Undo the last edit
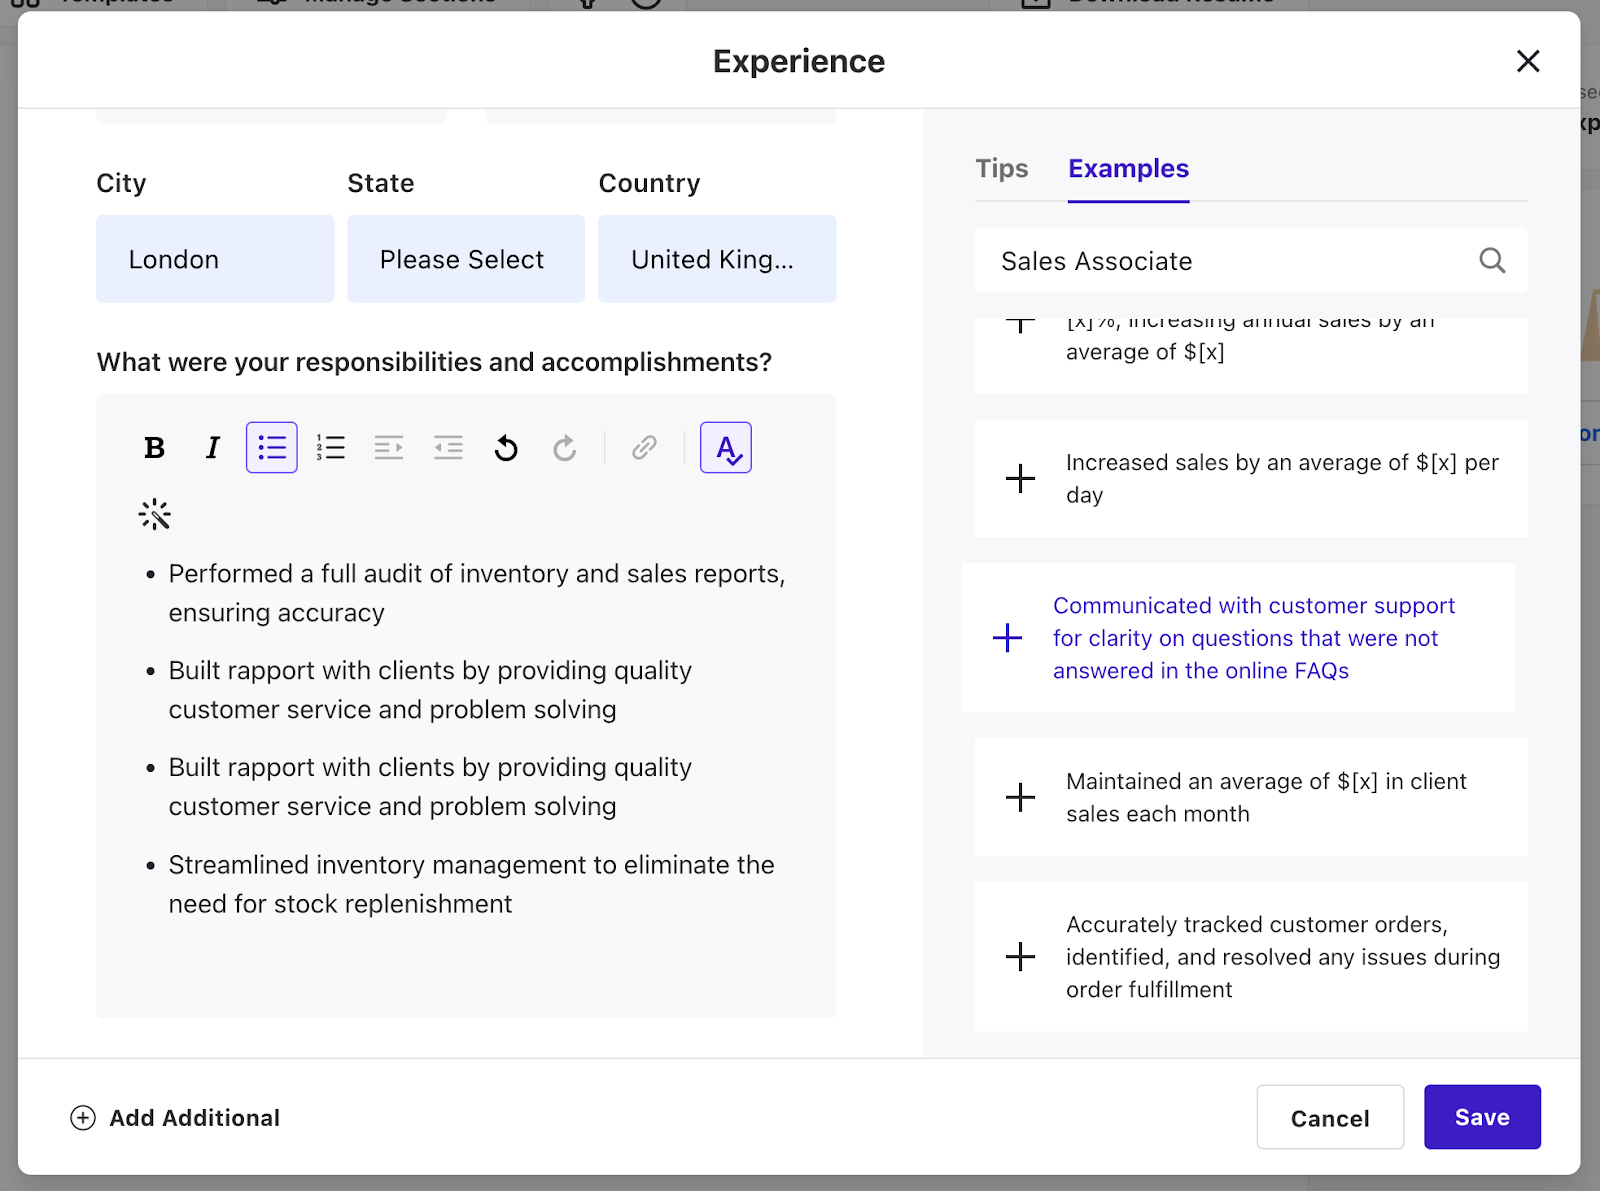Image resolution: width=1600 pixels, height=1191 pixels. (506, 448)
